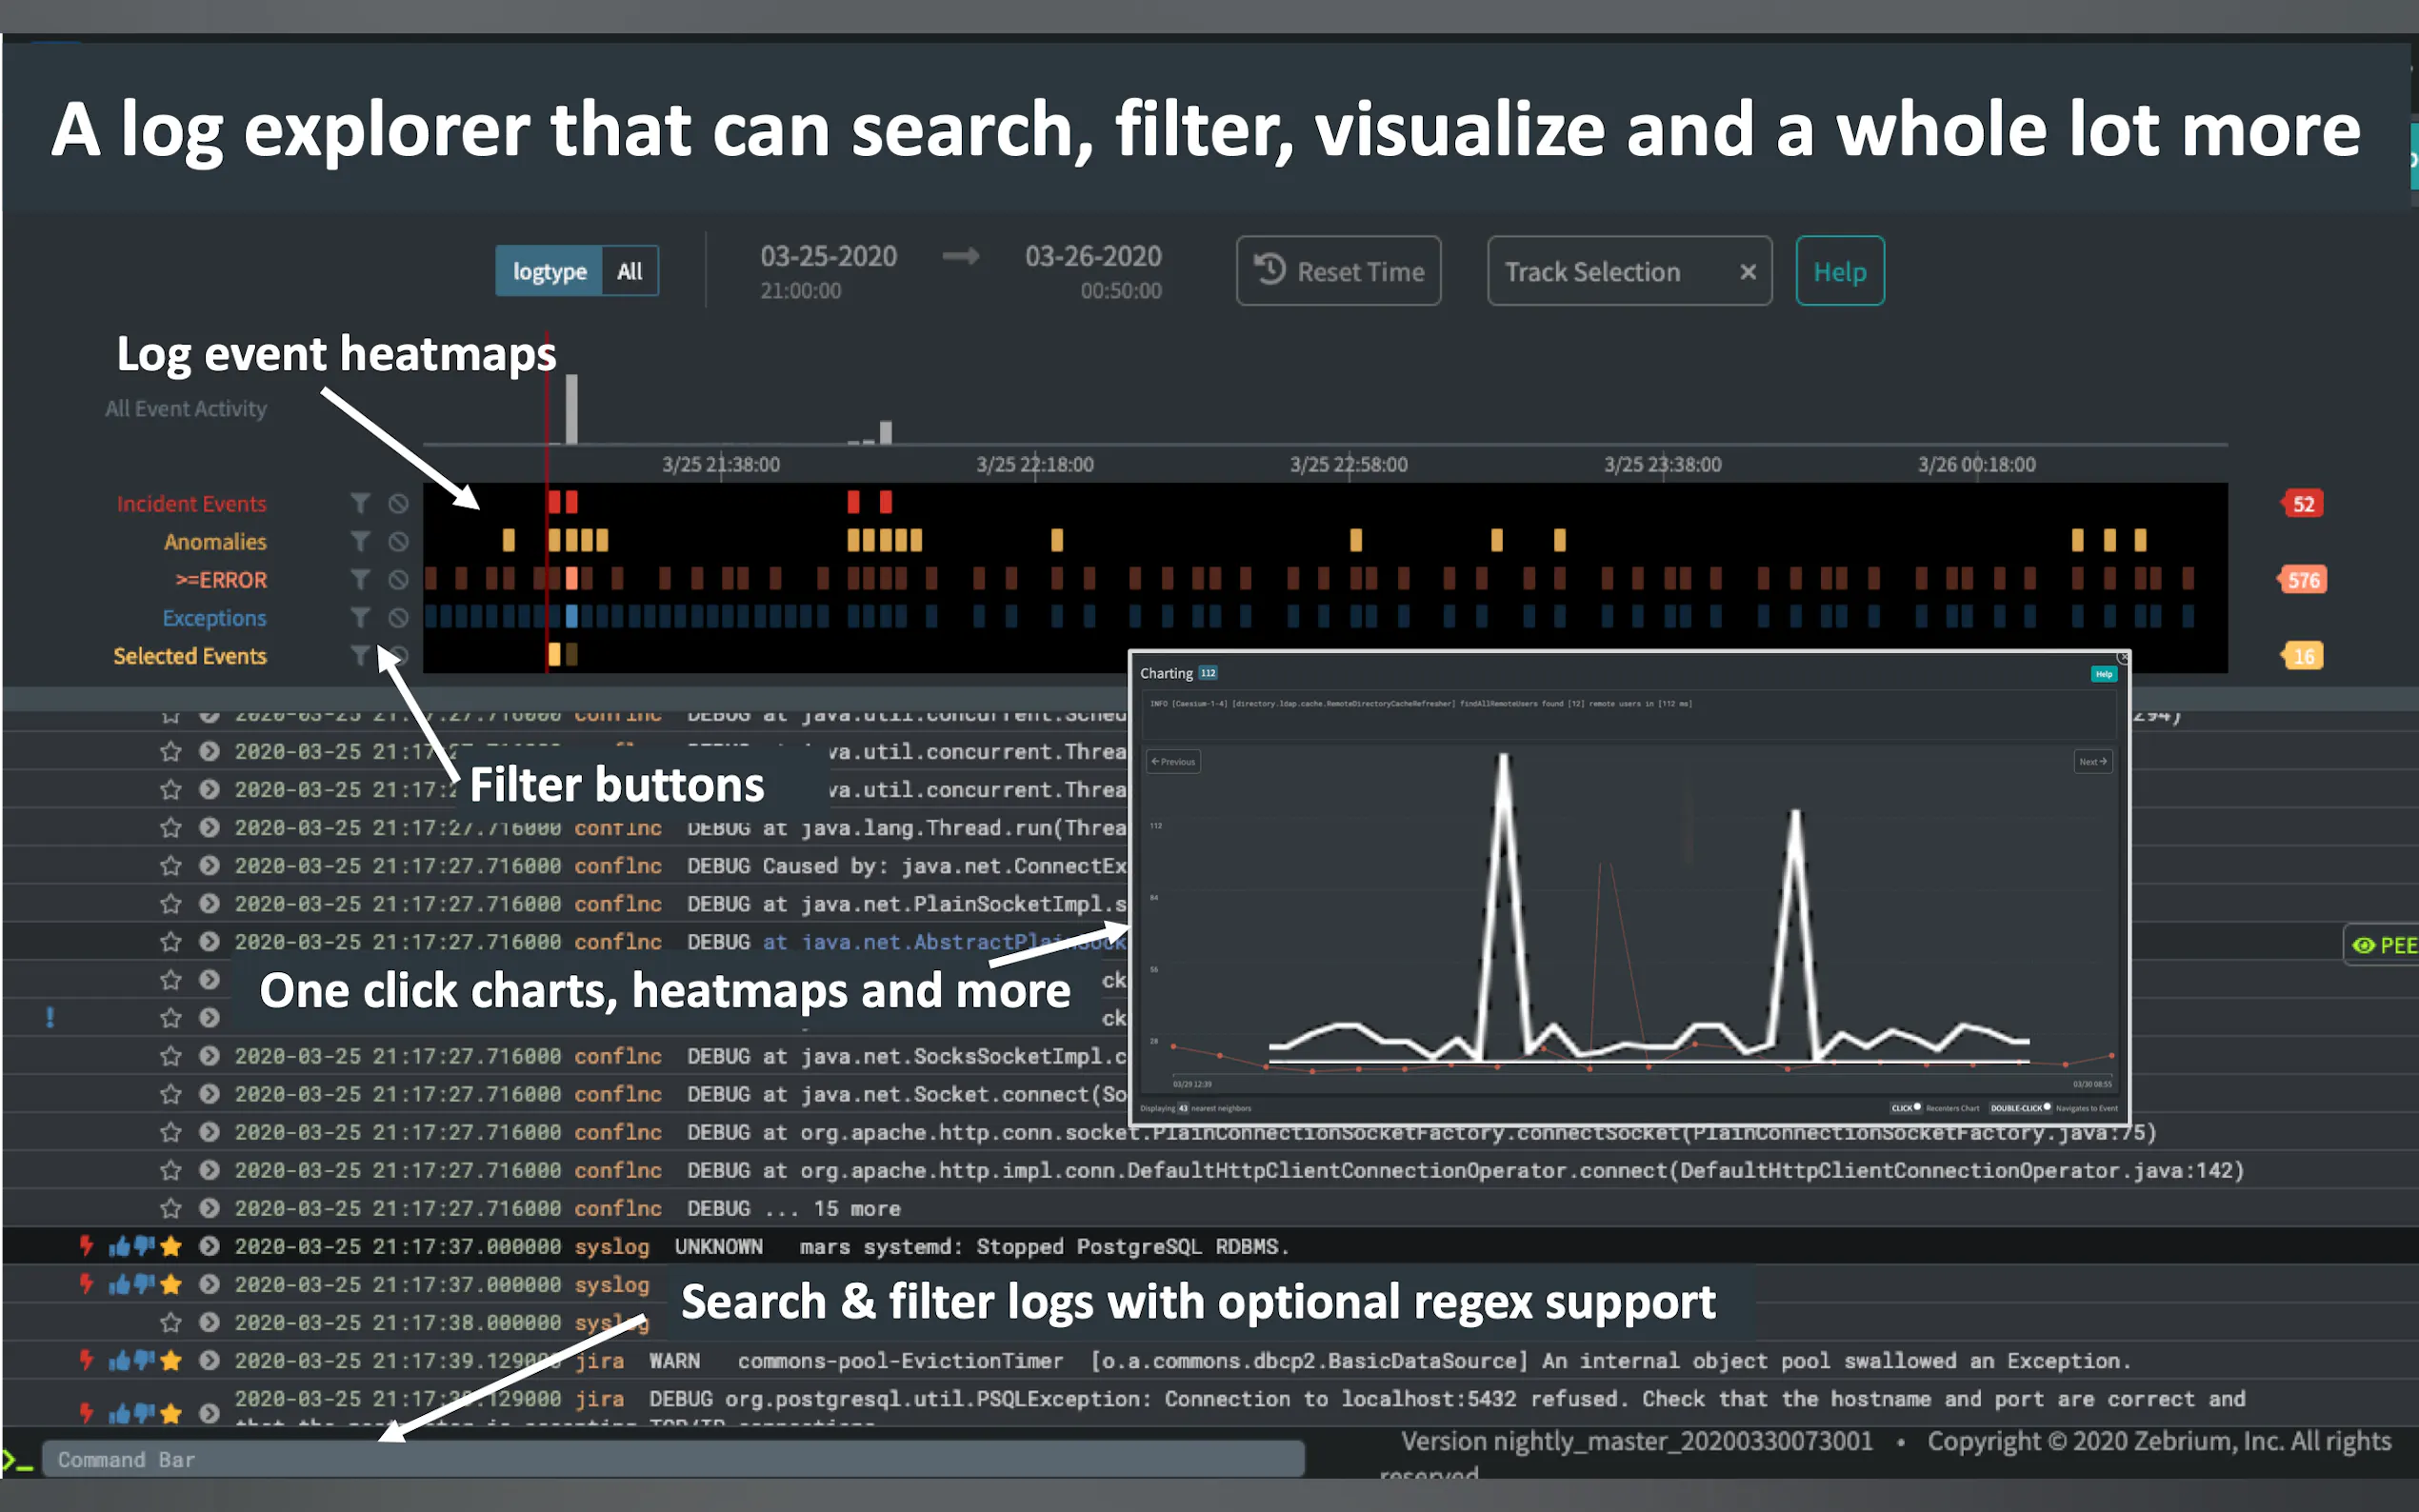Click the terminal prompt icon beside Command Bar
This screenshot has height=1512, width=2419.
[17, 1460]
